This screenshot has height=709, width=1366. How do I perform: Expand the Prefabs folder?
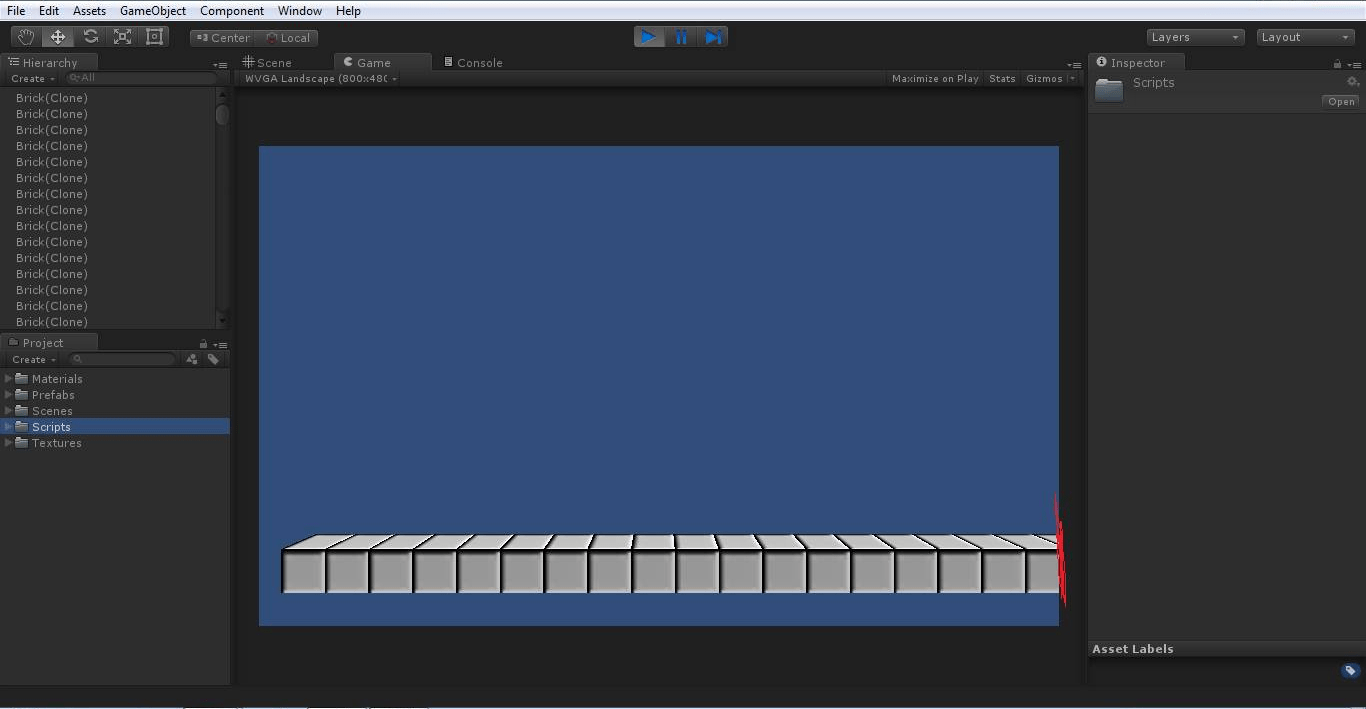[x=8, y=394]
